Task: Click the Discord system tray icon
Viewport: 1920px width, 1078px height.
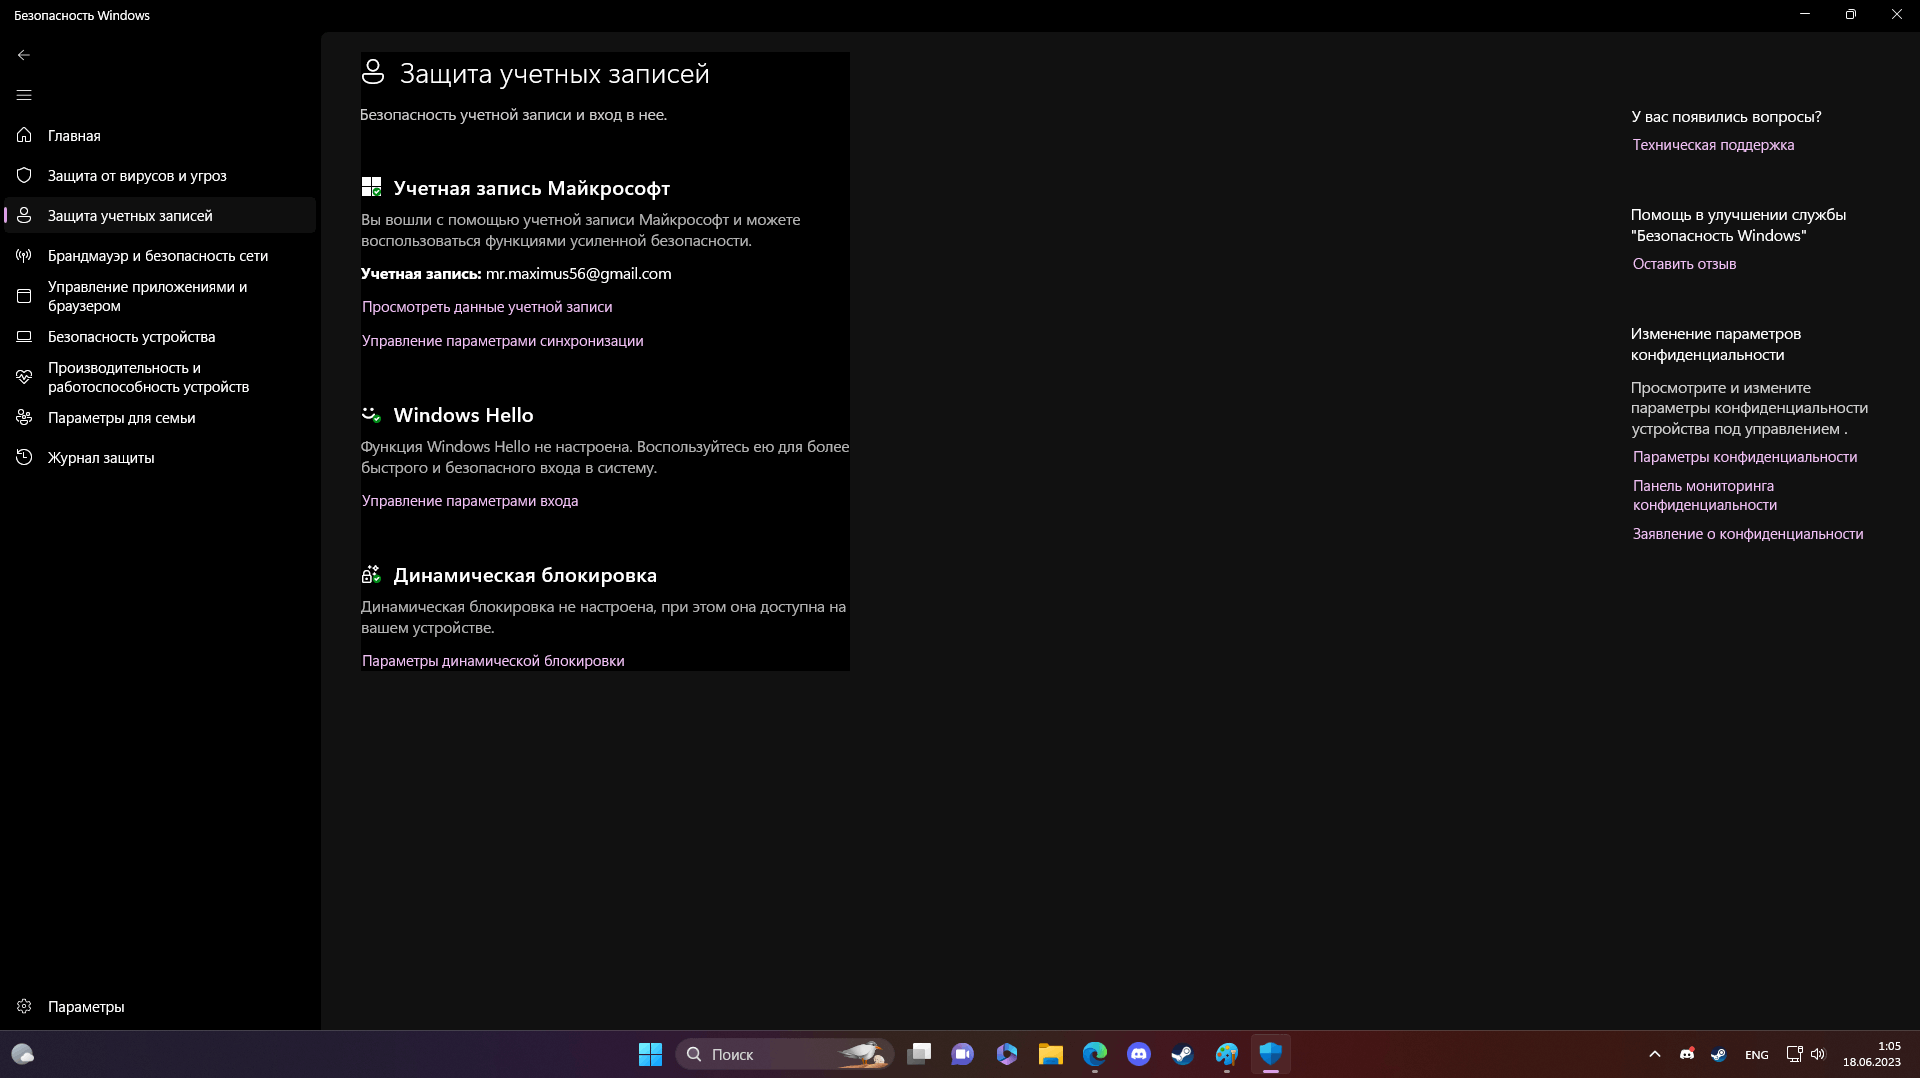Action: (x=1687, y=1054)
